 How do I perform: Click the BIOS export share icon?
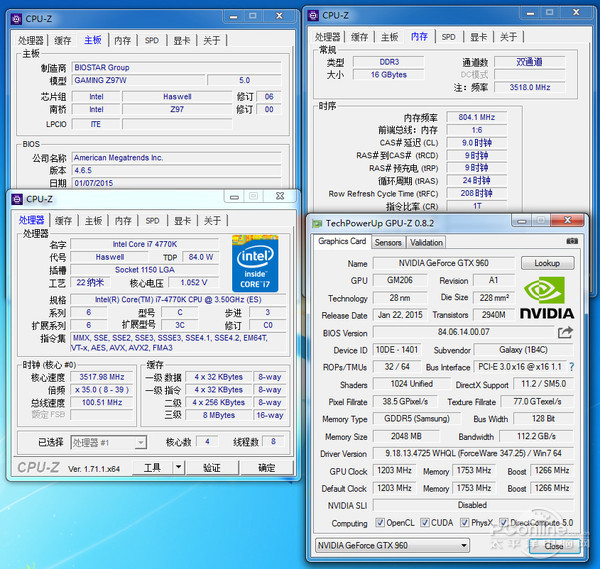(x=566, y=332)
